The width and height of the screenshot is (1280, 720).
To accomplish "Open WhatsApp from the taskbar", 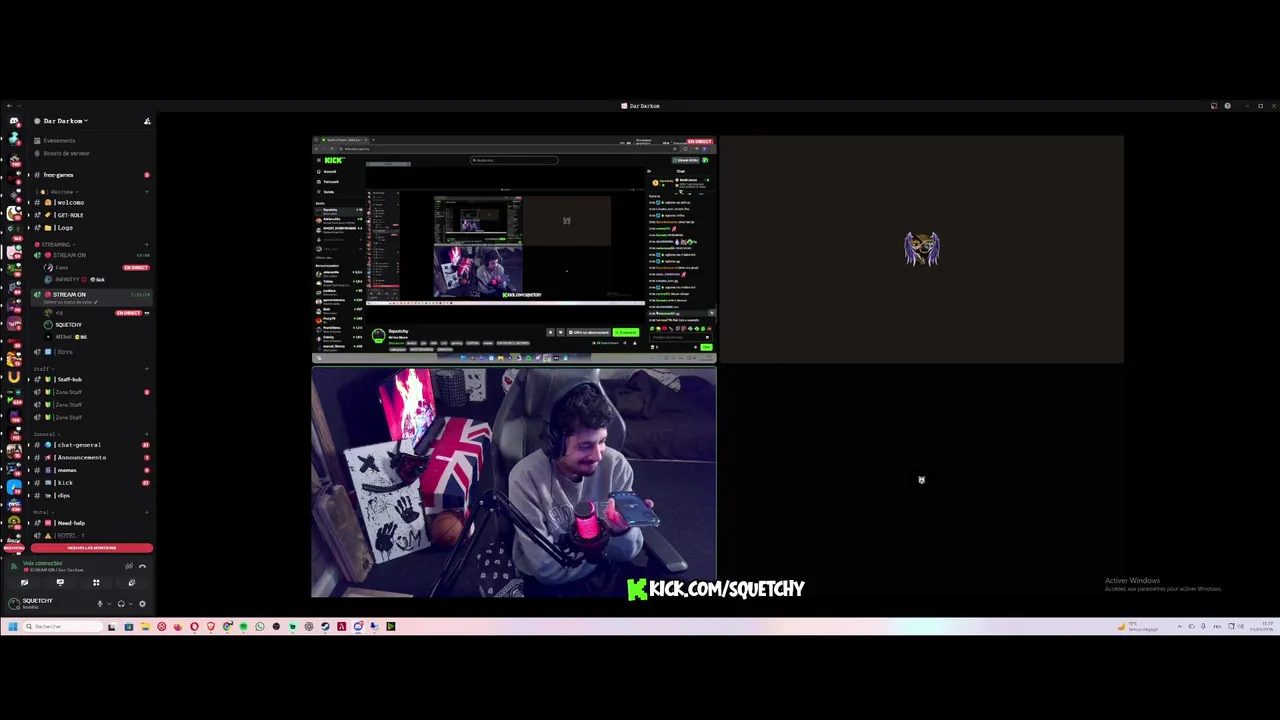I will pyautogui.click(x=260, y=626).
